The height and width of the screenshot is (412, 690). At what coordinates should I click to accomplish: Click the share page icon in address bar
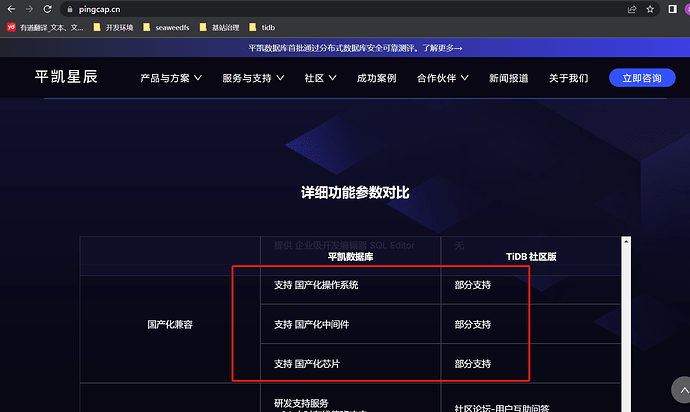[x=632, y=9]
